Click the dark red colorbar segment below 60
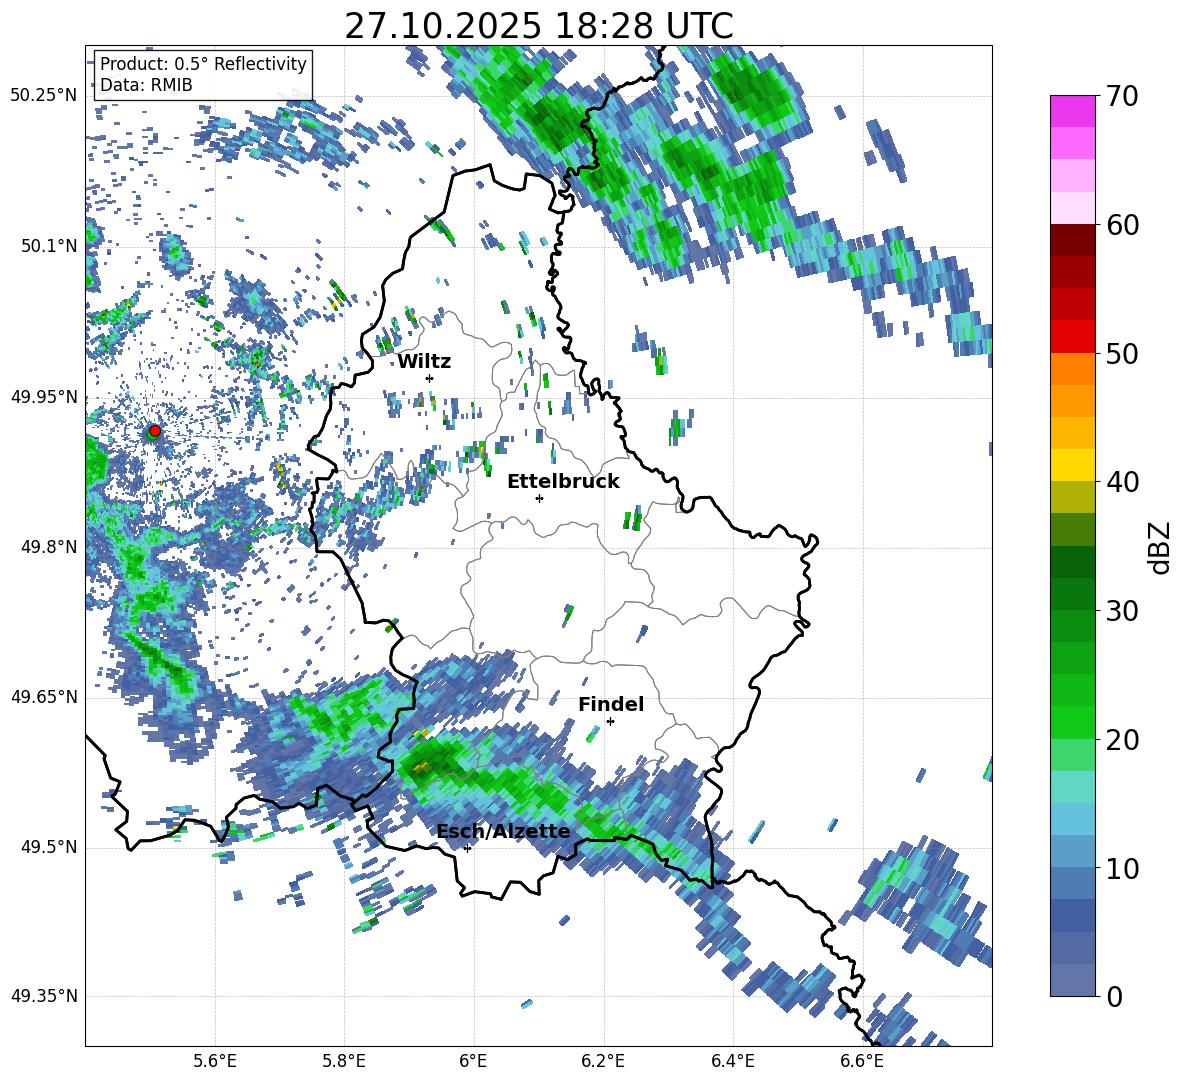The width and height of the screenshot is (1184, 1081). coord(1072,241)
